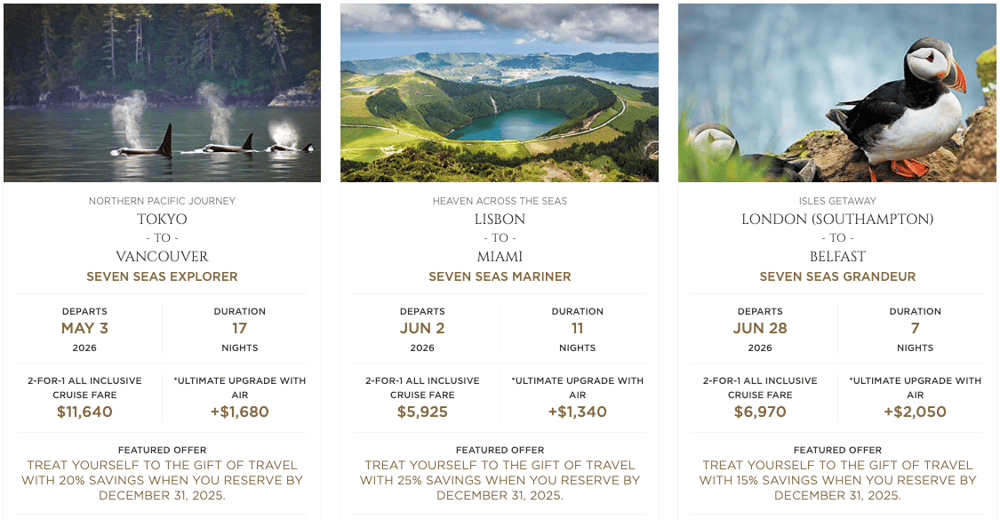View the 20% savings featured offer
The width and height of the screenshot is (1000, 520).
point(162,480)
